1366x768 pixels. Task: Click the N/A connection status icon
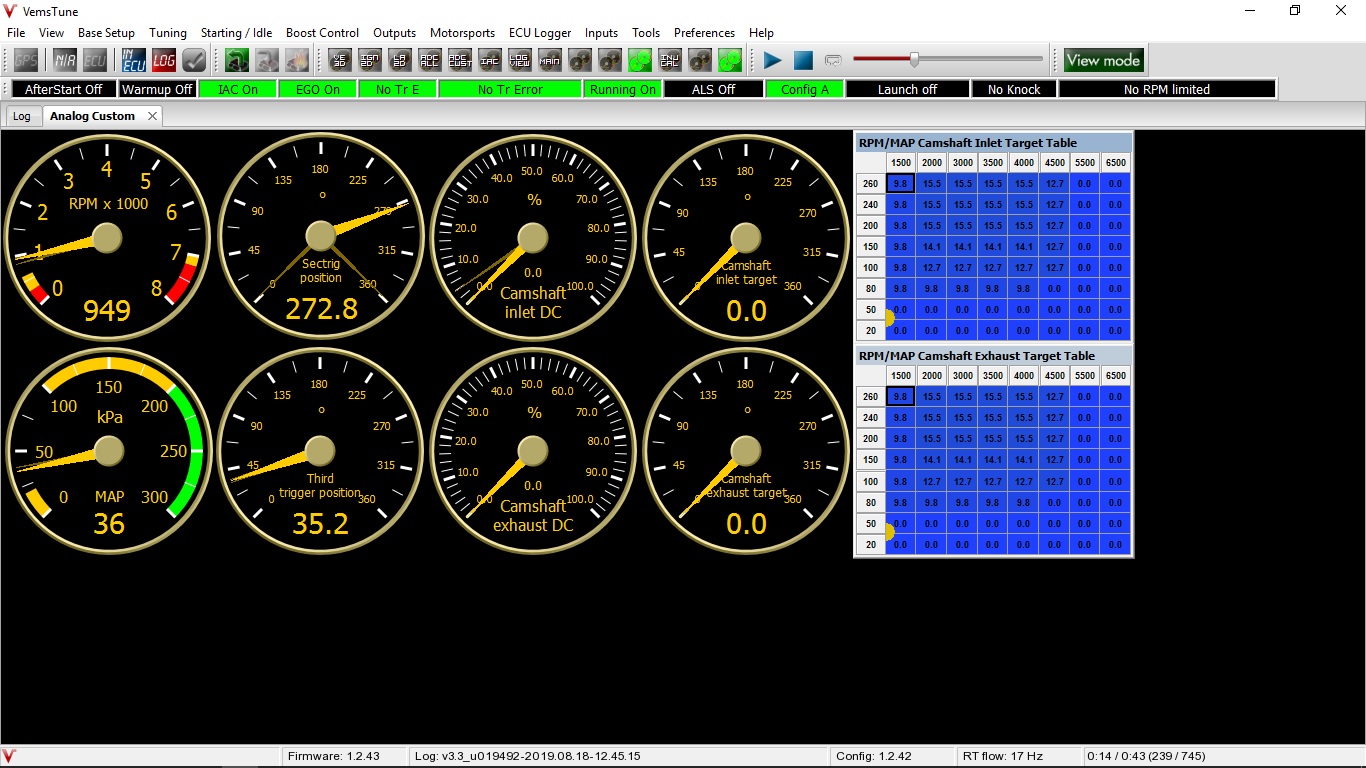pos(65,60)
